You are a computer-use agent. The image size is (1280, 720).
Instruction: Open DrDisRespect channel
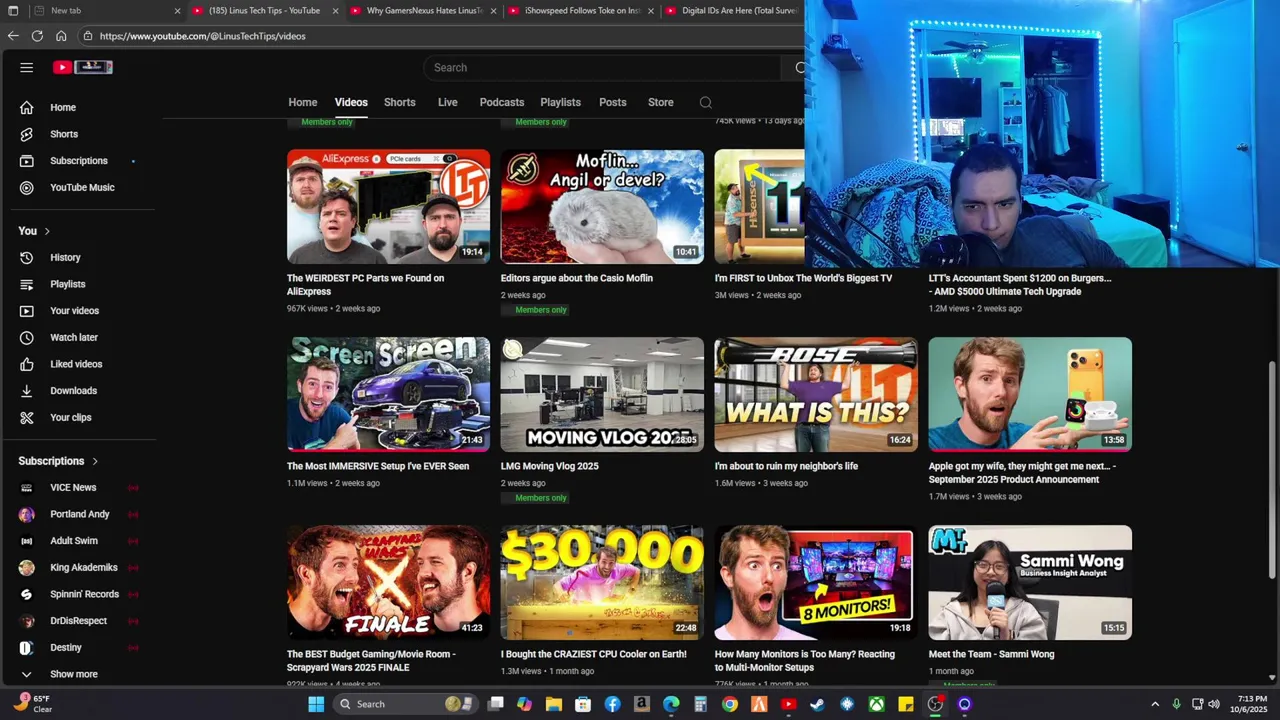click(x=80, y=621)
